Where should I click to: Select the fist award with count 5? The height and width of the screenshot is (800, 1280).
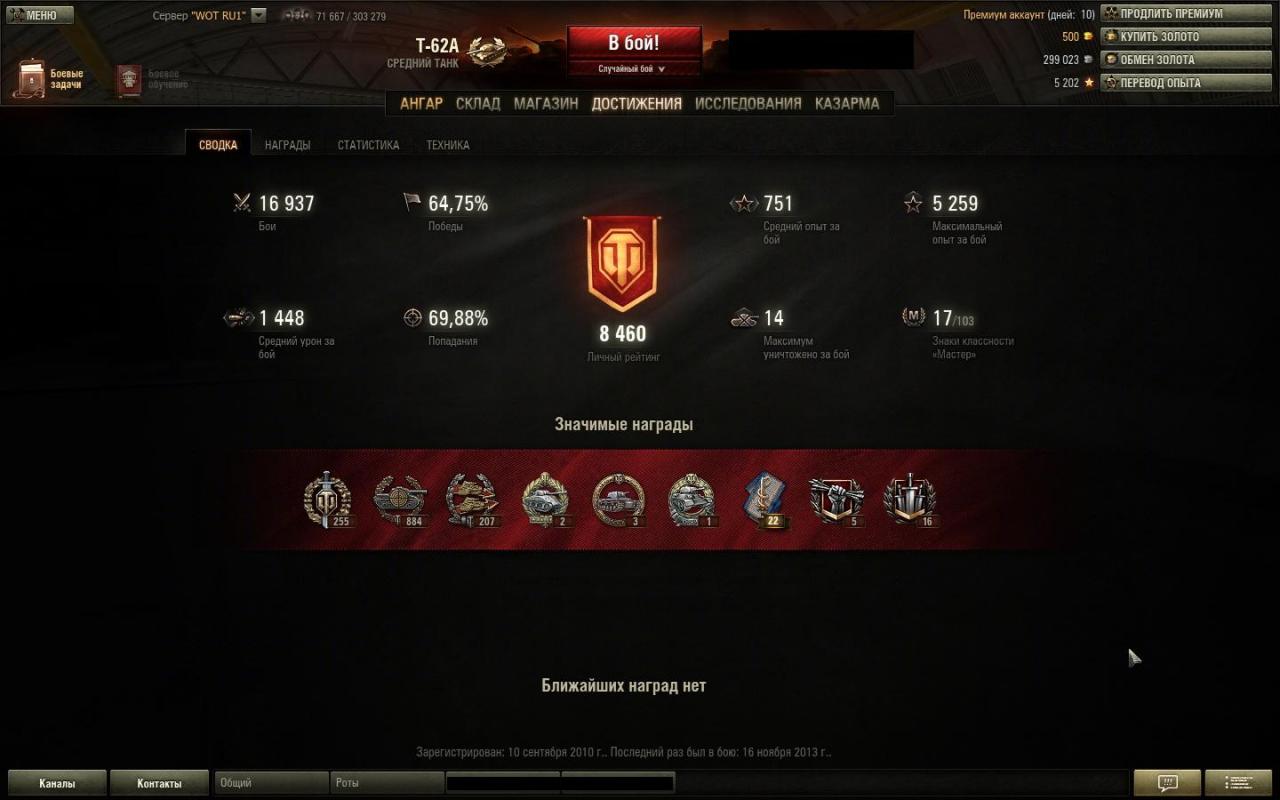point(835,499)
